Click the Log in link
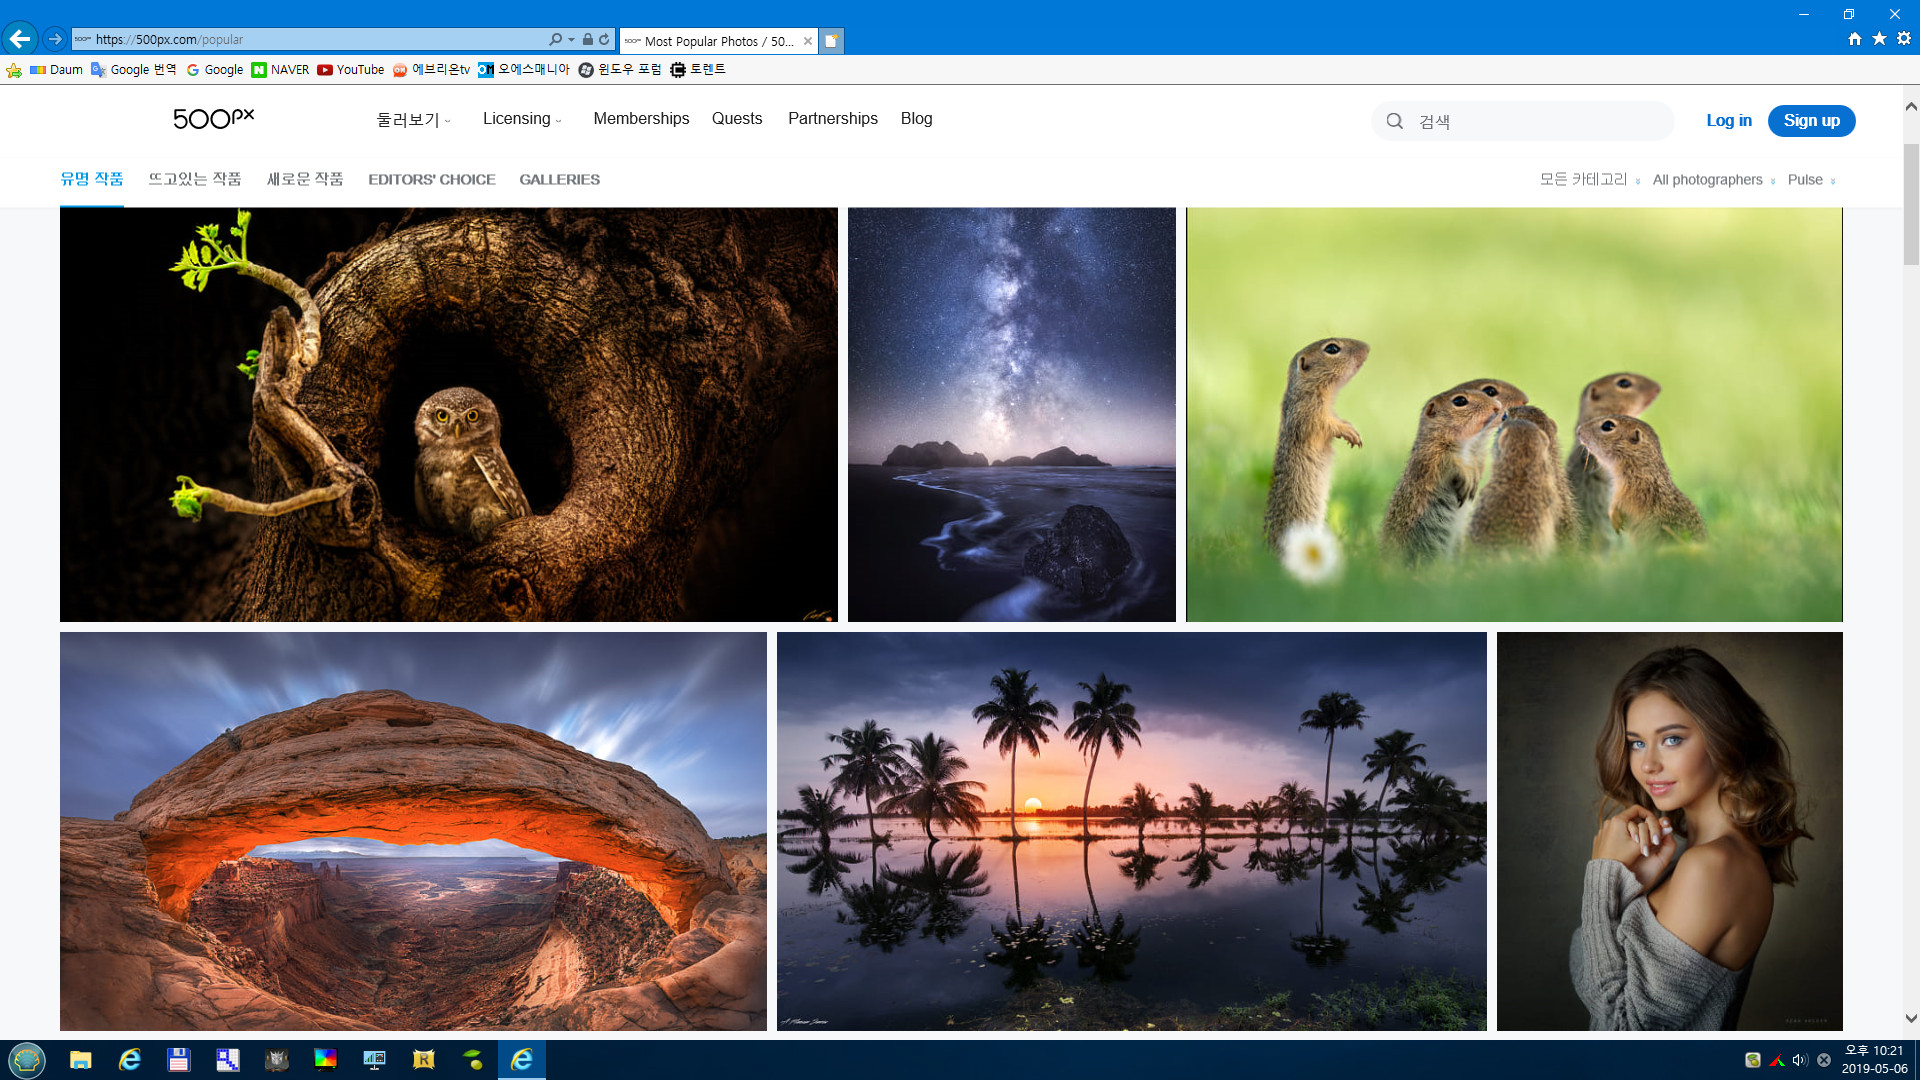Screen dimensions: 1920x1080 coord(1729,121)
